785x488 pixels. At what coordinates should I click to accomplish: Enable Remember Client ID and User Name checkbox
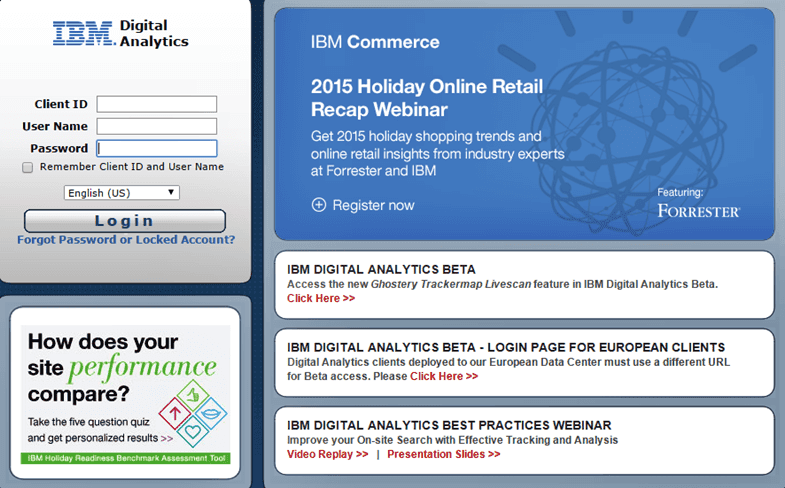[x=28, y=167]
